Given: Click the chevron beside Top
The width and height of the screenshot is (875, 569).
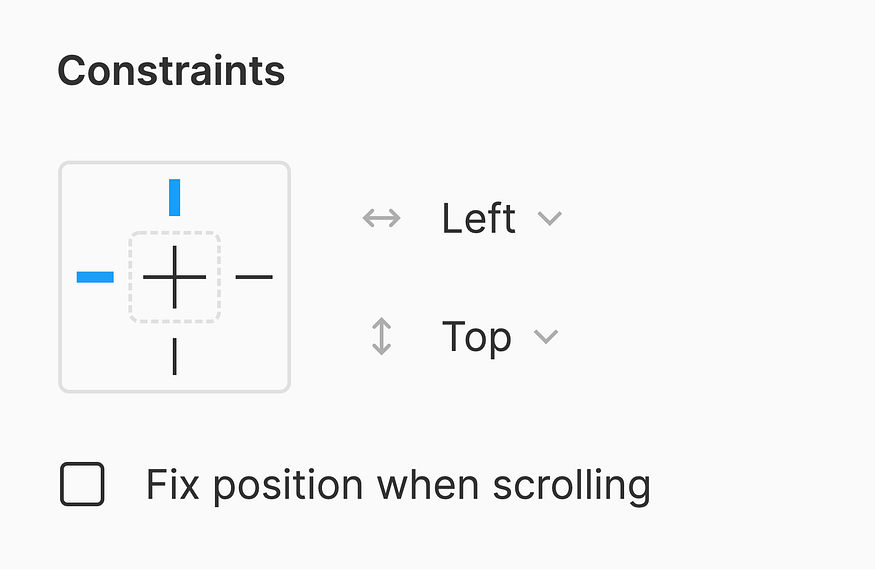Looking at the screenshot, I should [x=545, y=337].
